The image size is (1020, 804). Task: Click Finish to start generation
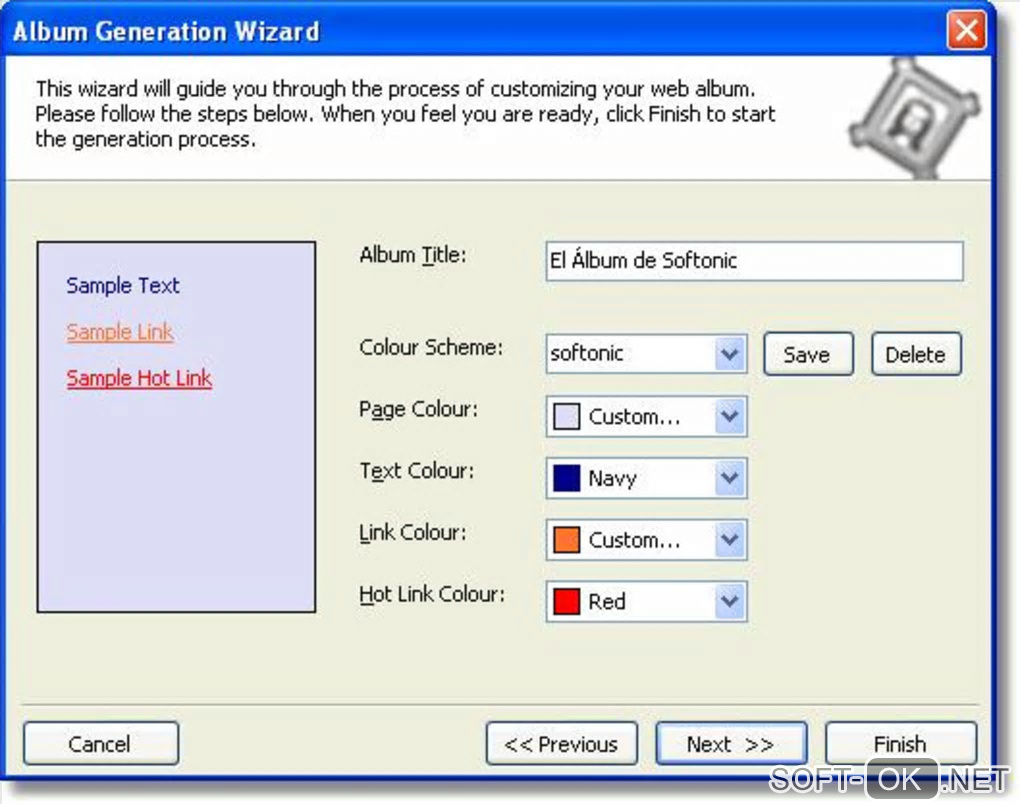(900, 743)
